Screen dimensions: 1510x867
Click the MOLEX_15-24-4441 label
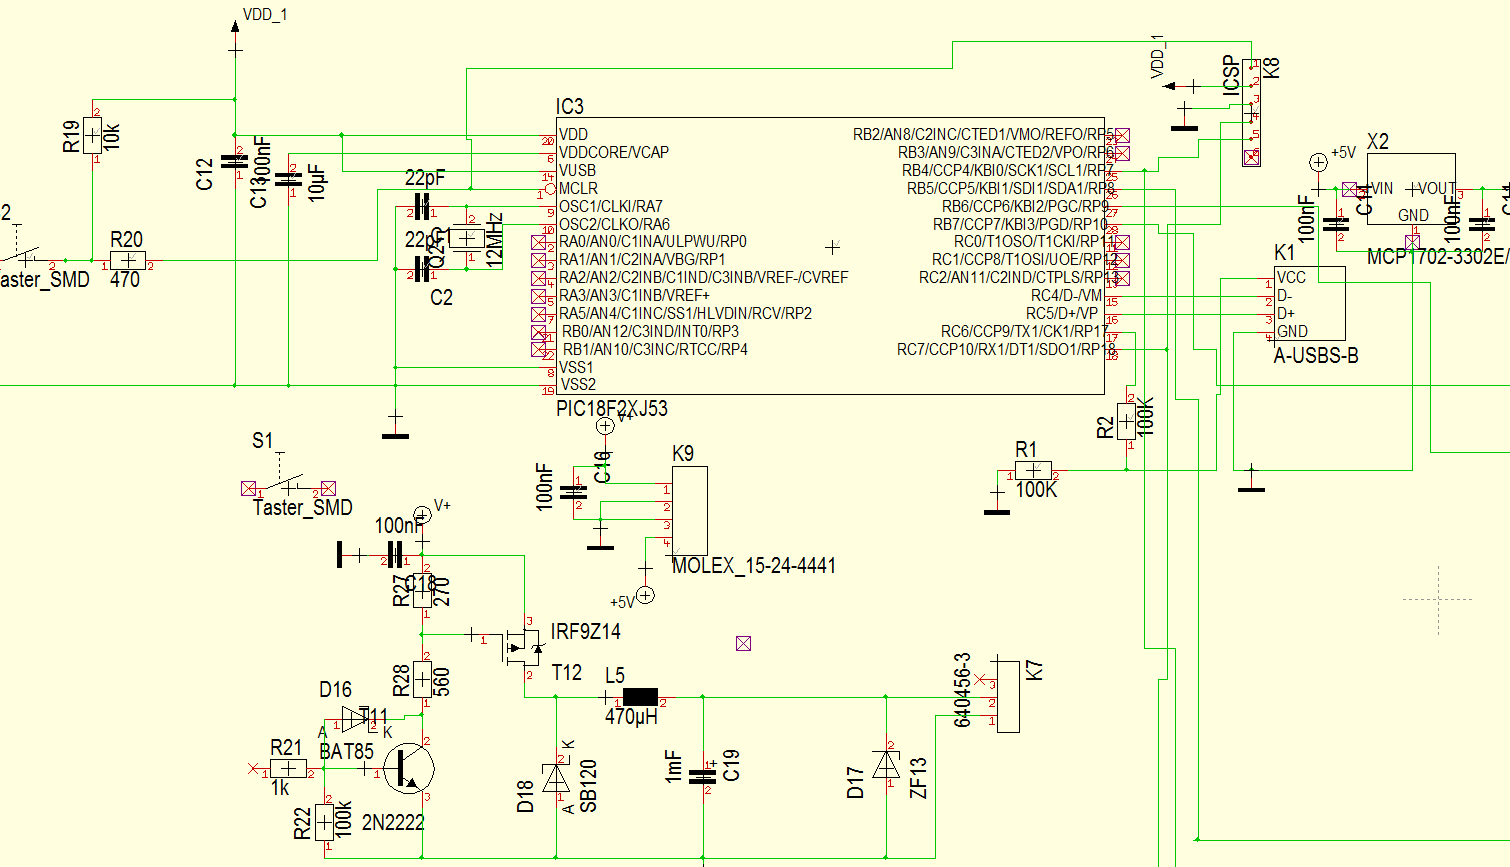click(x=754, y=565)
